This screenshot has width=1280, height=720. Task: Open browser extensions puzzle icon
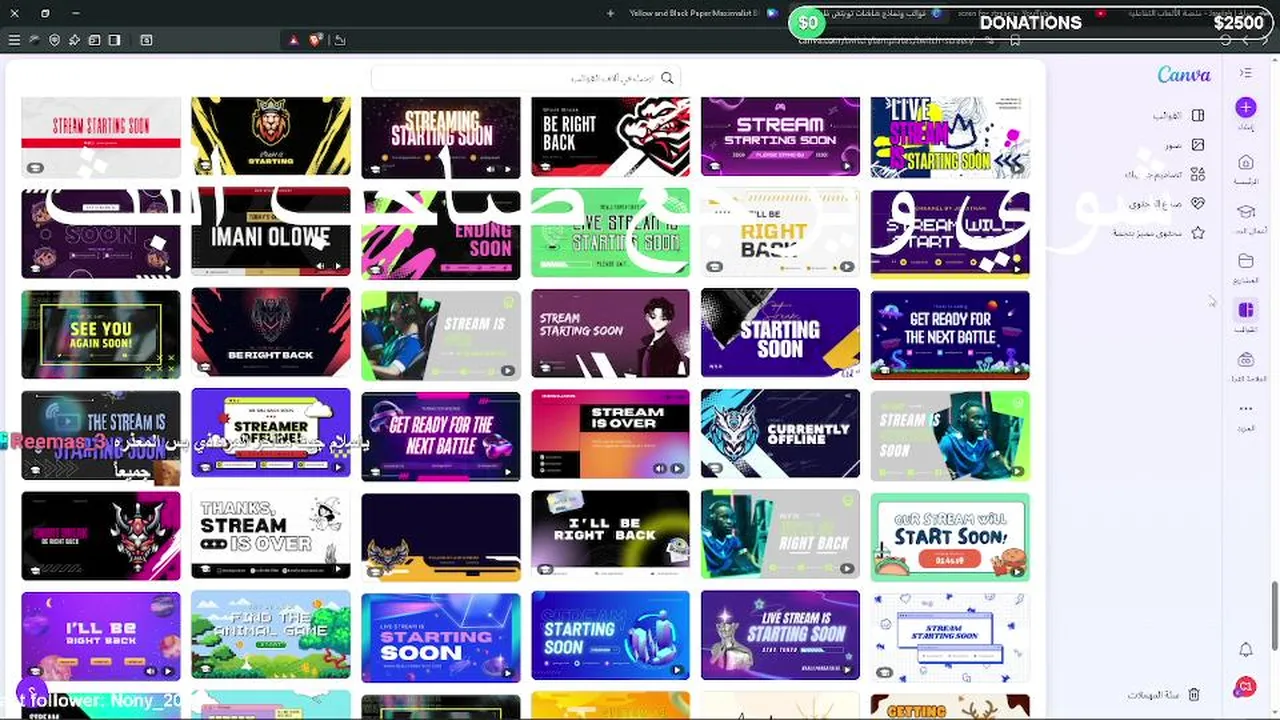74,40
